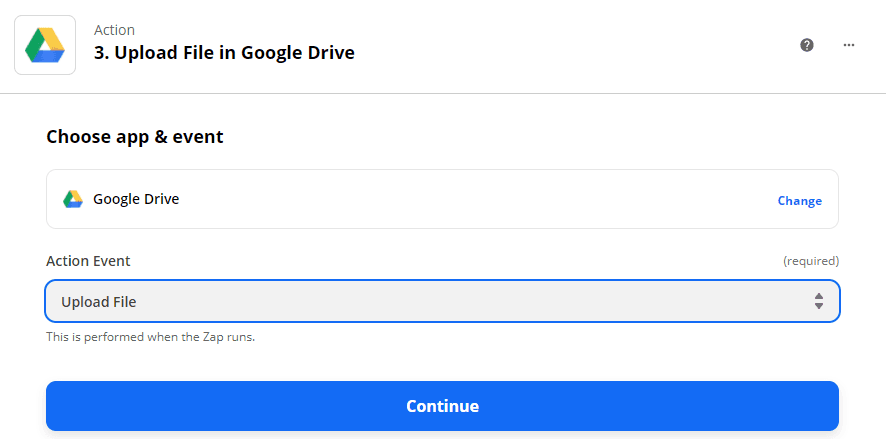Image resolution: width=886 pixels, height=439 pixels.
Task: Open the Upload File action event dropdown
Action: pos(442,301)
